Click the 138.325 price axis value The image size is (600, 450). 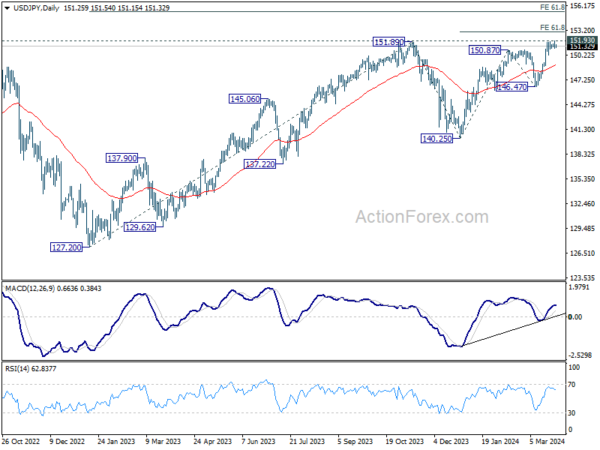coord(582,155)
